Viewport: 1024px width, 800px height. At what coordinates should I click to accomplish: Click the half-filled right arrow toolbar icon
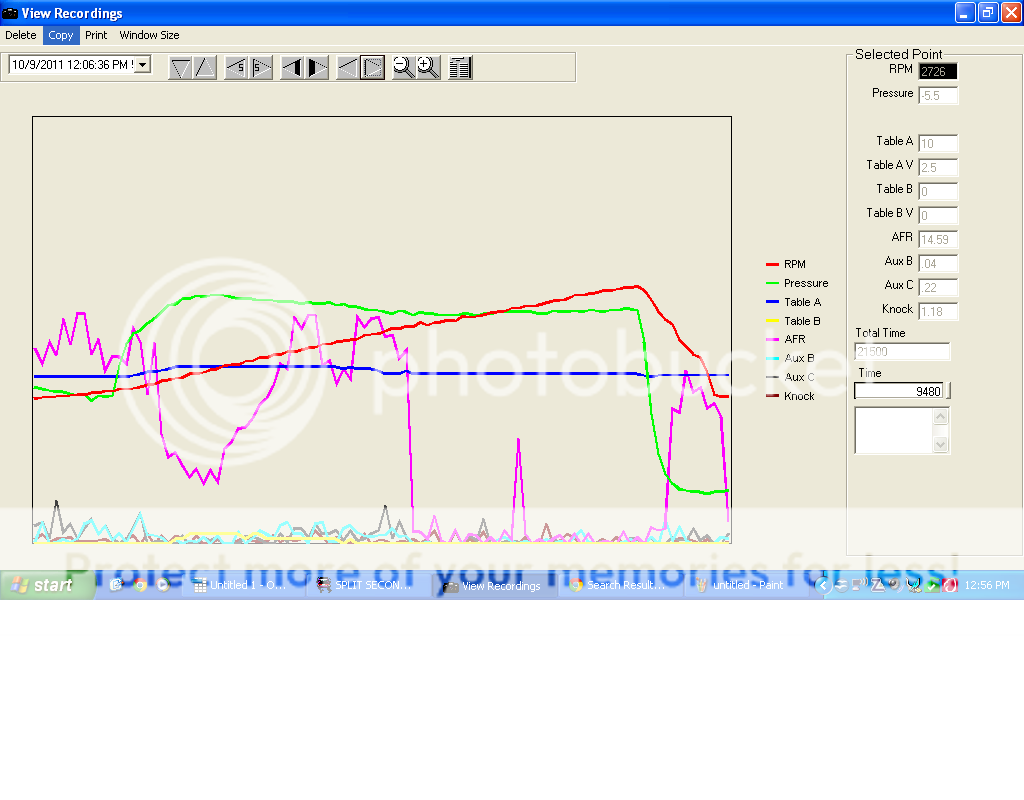[316, 67]
